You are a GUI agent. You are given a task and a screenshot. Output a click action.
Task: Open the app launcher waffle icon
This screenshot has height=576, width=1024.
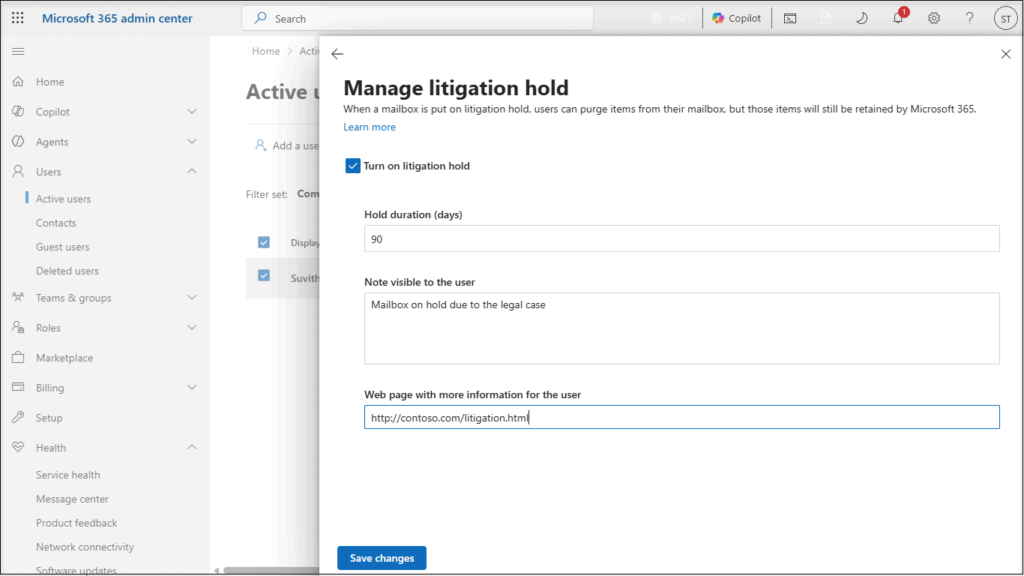pos(18,18)
